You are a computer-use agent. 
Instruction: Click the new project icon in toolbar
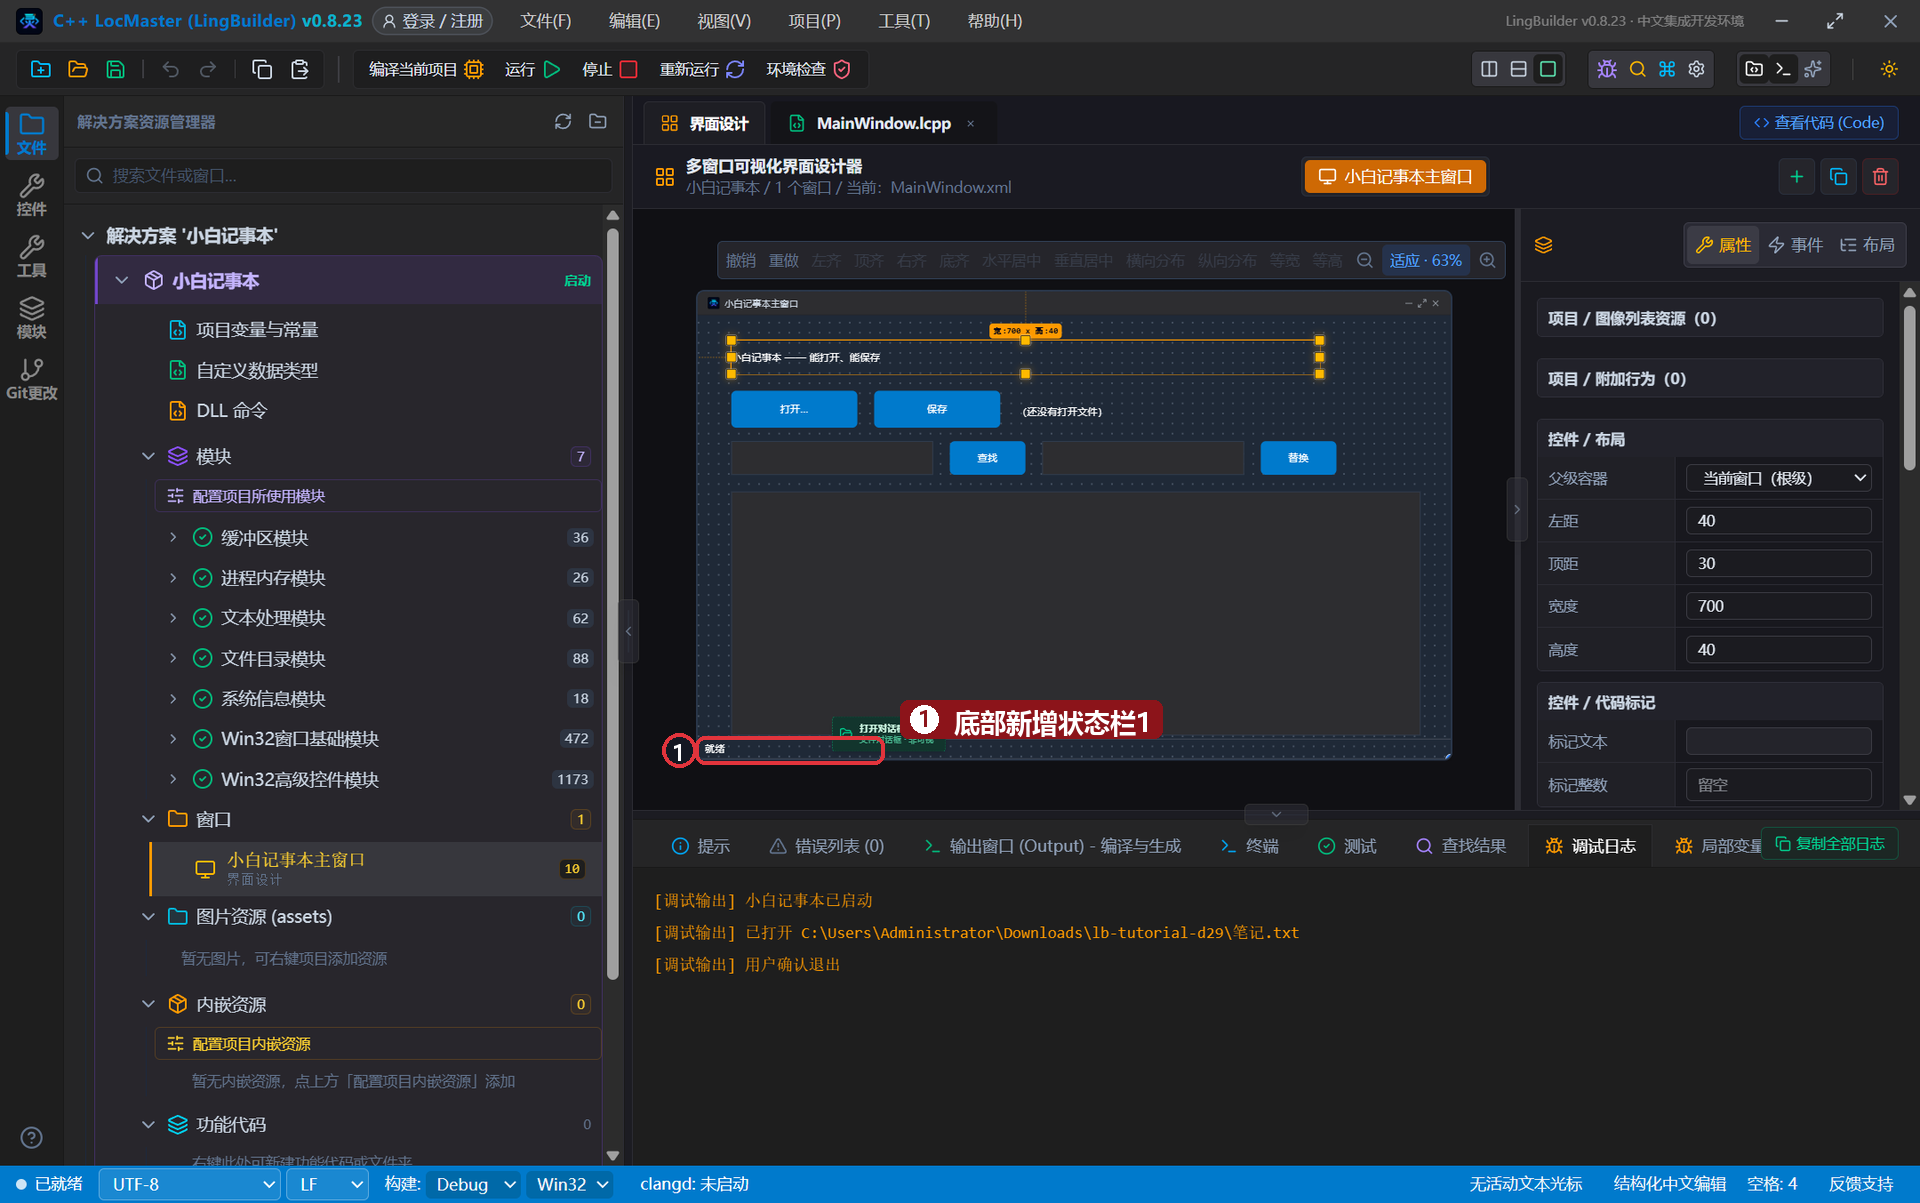click(x=41, y=69)
